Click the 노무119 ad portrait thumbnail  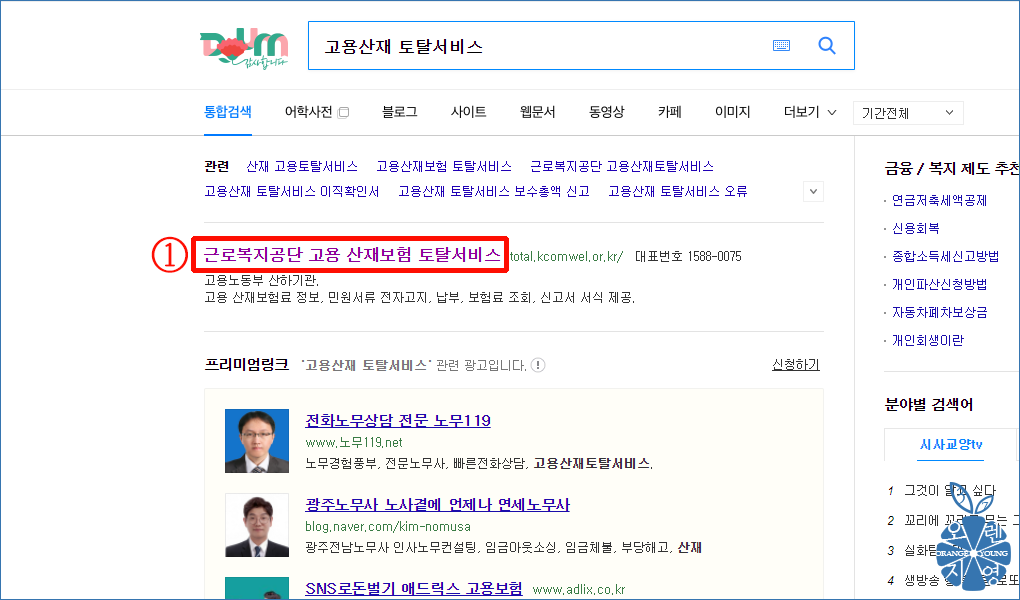point(257,441)
